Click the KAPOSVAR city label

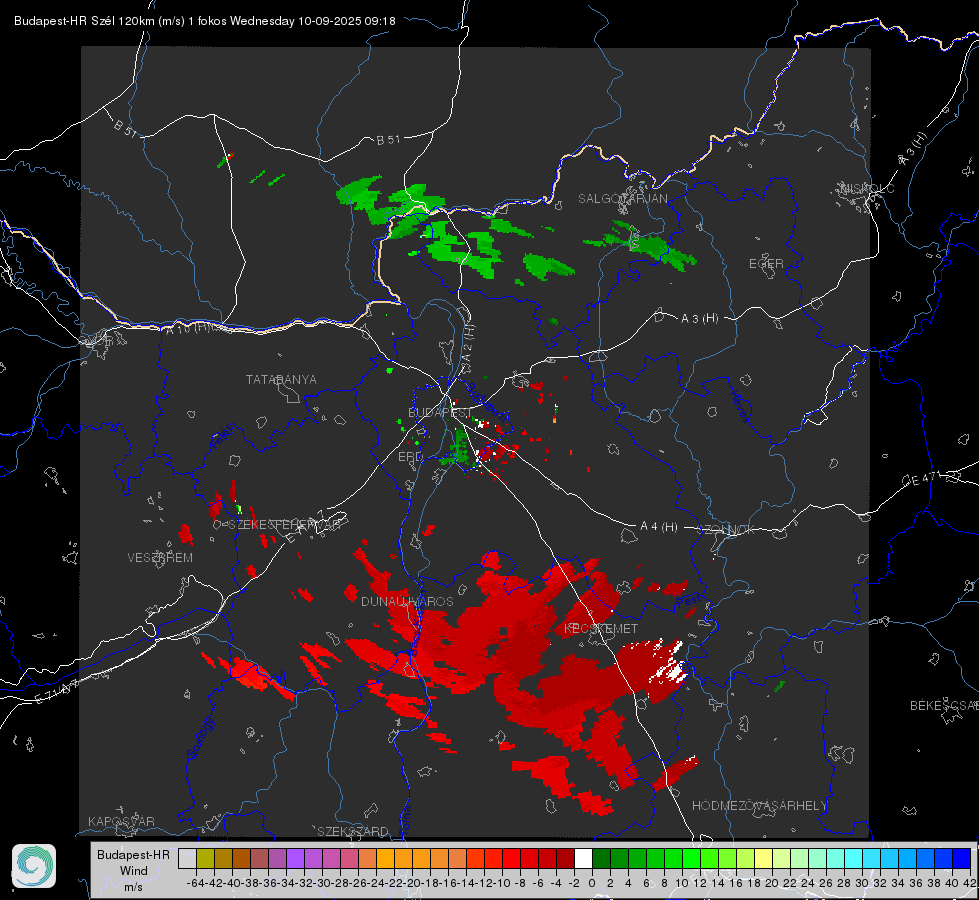click(x=121, y=821)
